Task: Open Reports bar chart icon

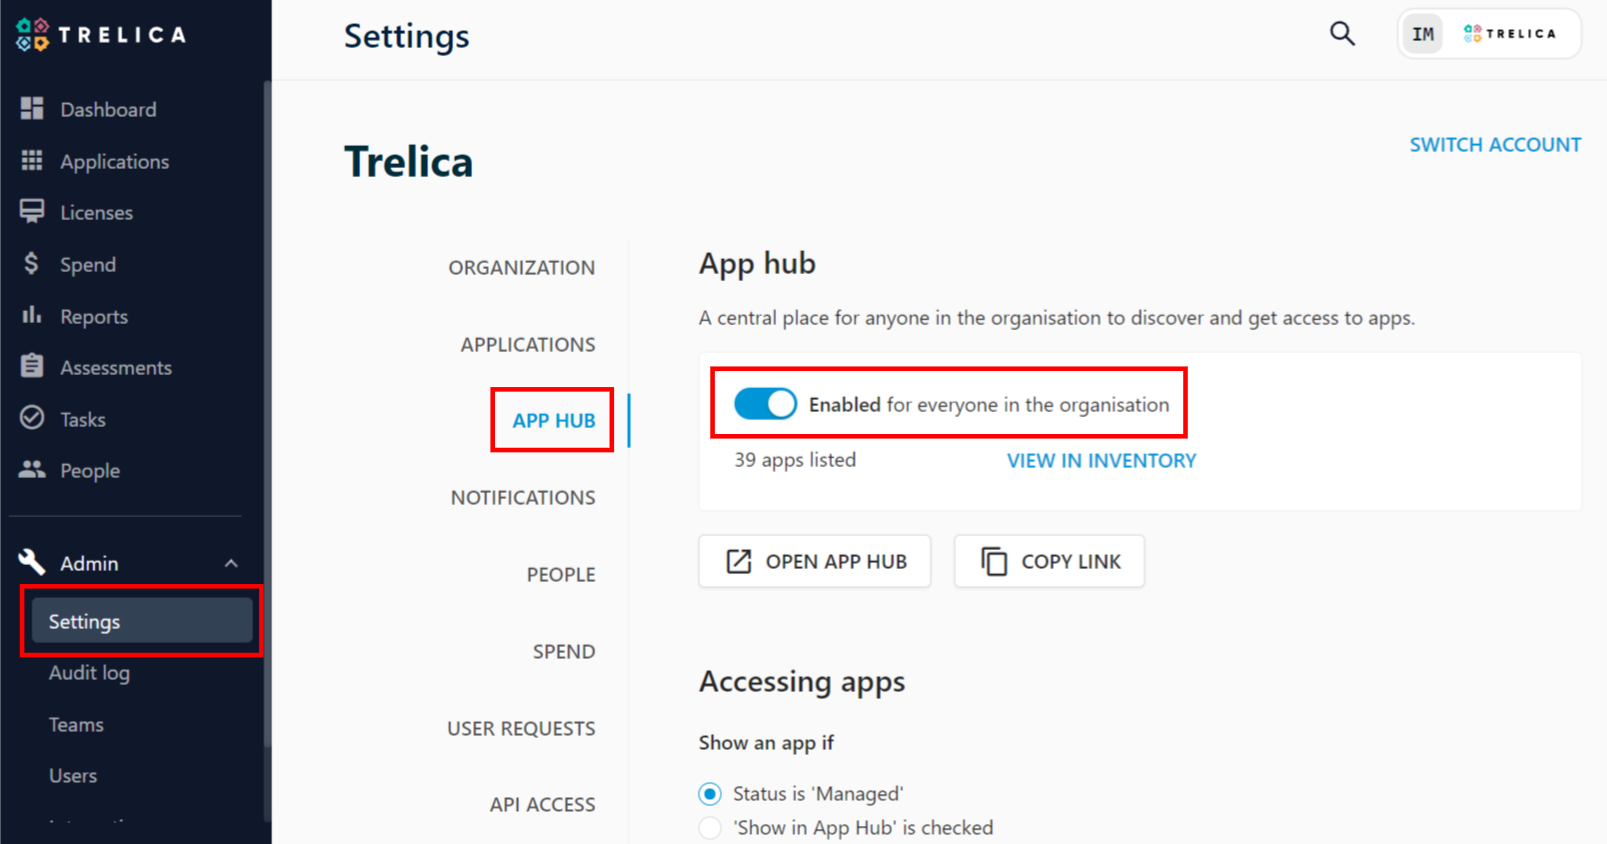Action: pyautogui.click(x=32, y=315)
